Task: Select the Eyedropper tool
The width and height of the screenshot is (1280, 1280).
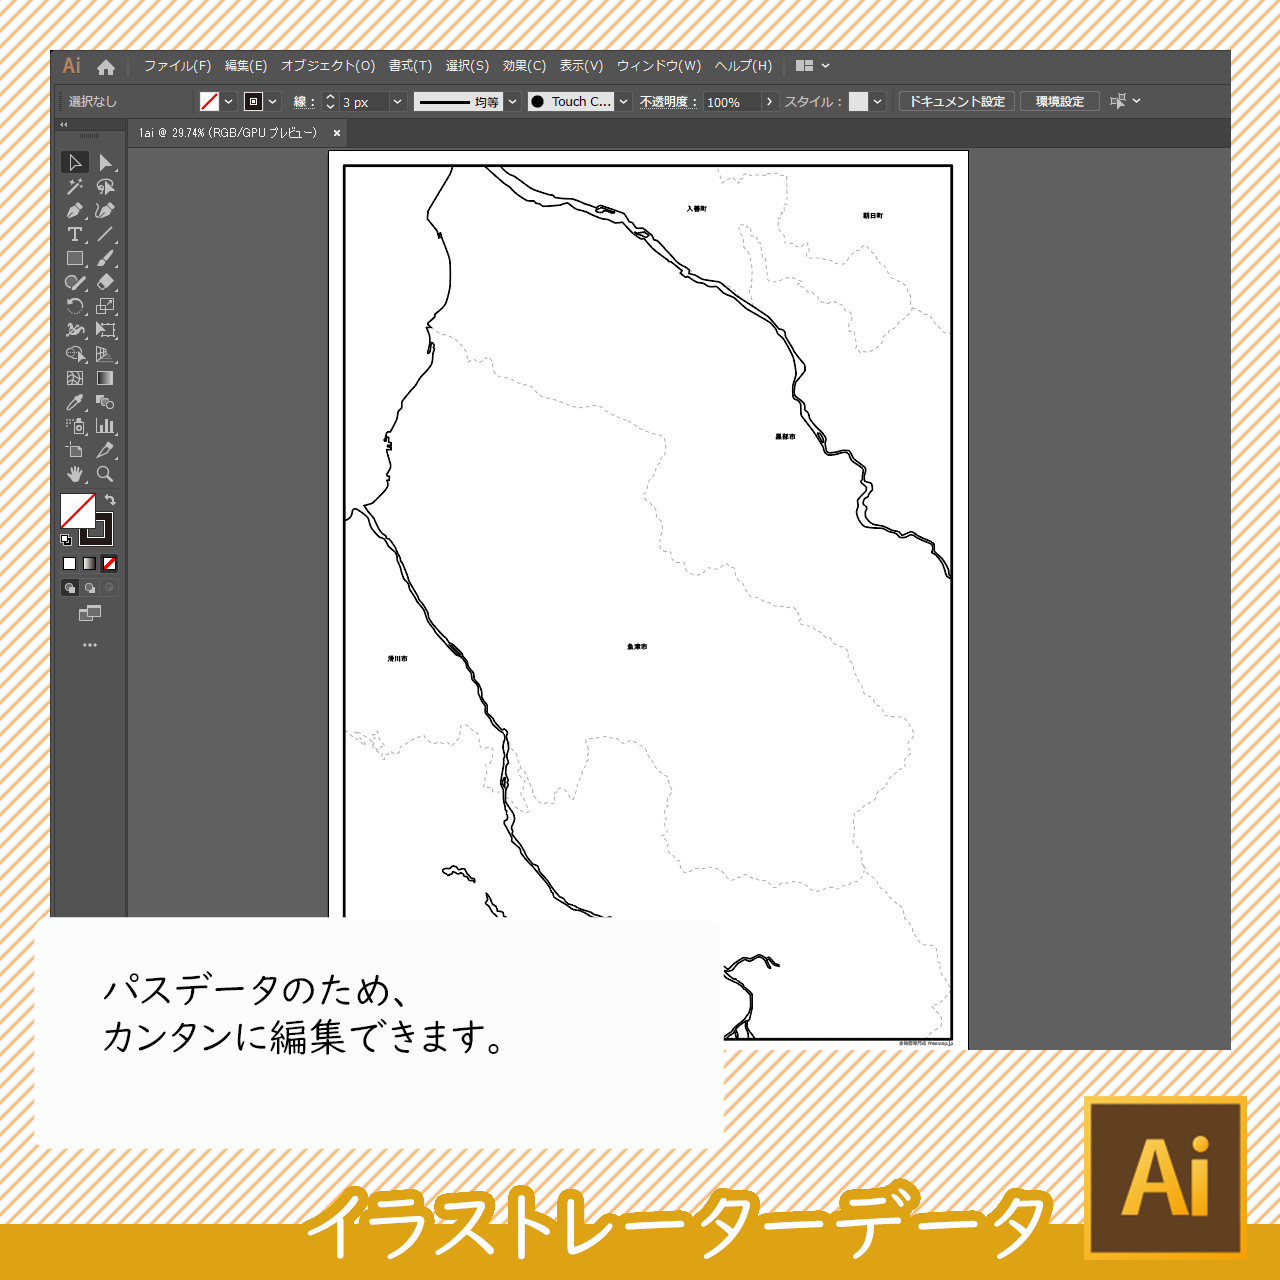Action: (75, 402)
